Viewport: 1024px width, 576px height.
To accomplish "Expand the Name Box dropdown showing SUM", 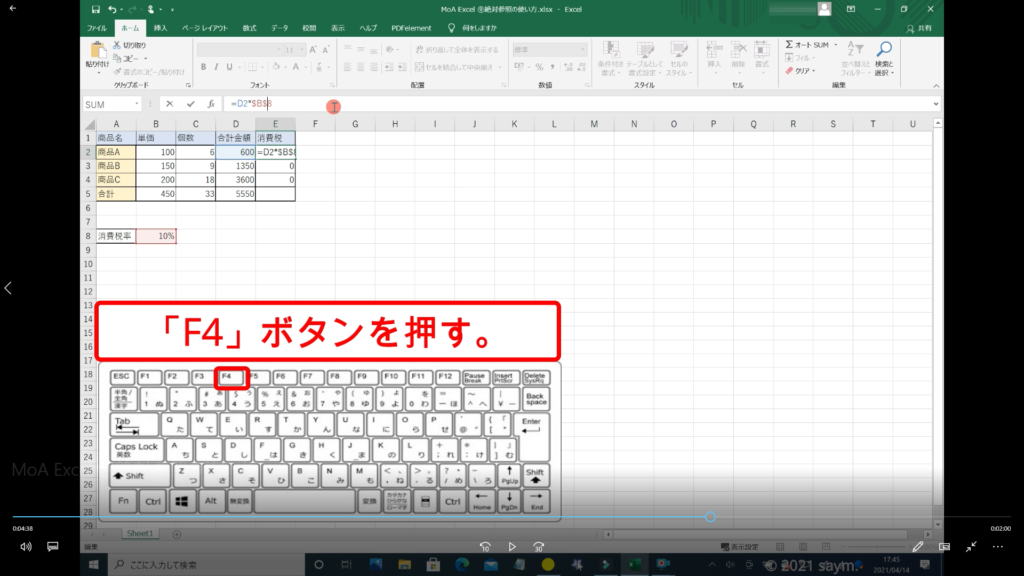I will point(137,104).
